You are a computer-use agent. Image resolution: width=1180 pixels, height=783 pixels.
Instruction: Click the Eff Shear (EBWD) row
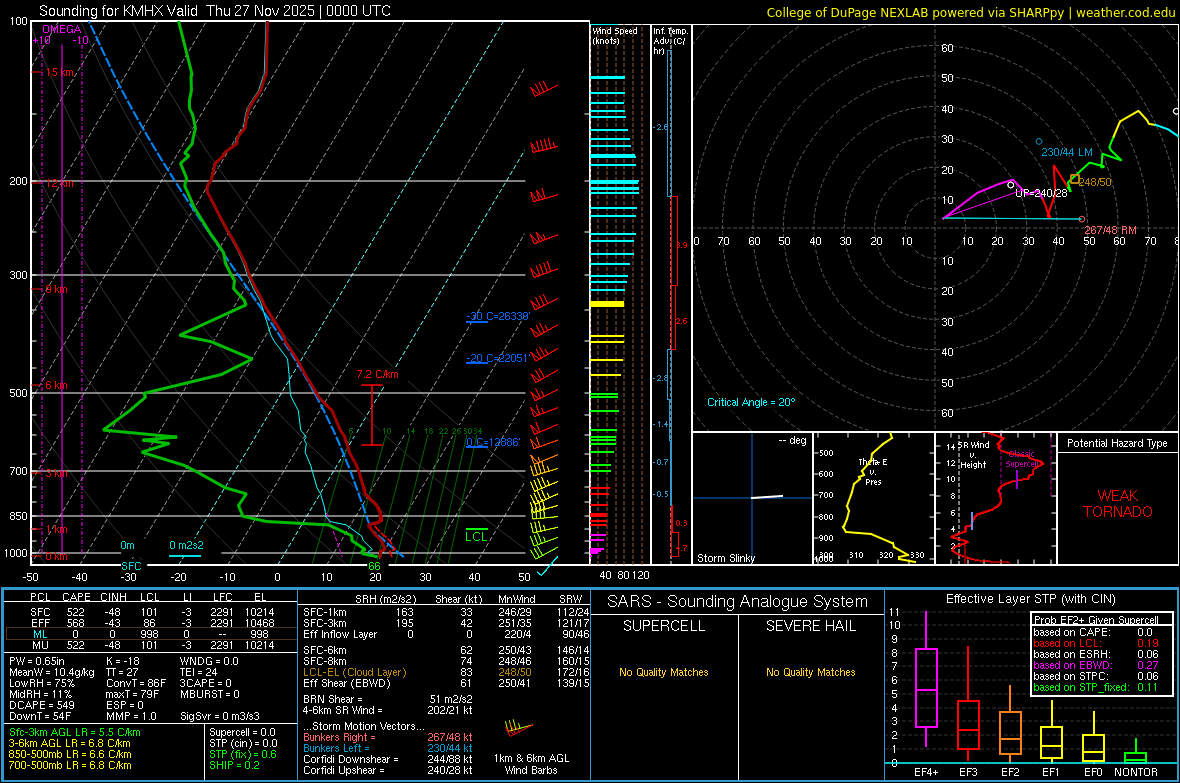point(446,684)
